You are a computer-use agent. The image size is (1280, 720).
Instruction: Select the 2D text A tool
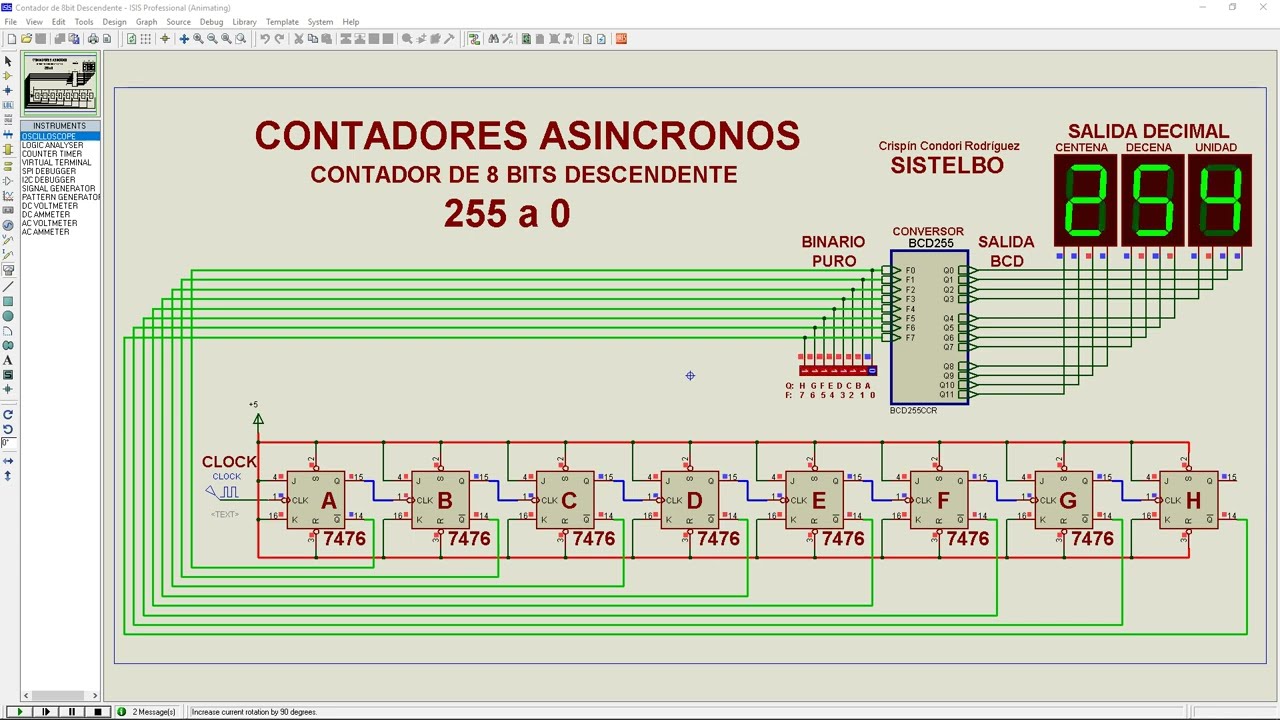point(8,360)
